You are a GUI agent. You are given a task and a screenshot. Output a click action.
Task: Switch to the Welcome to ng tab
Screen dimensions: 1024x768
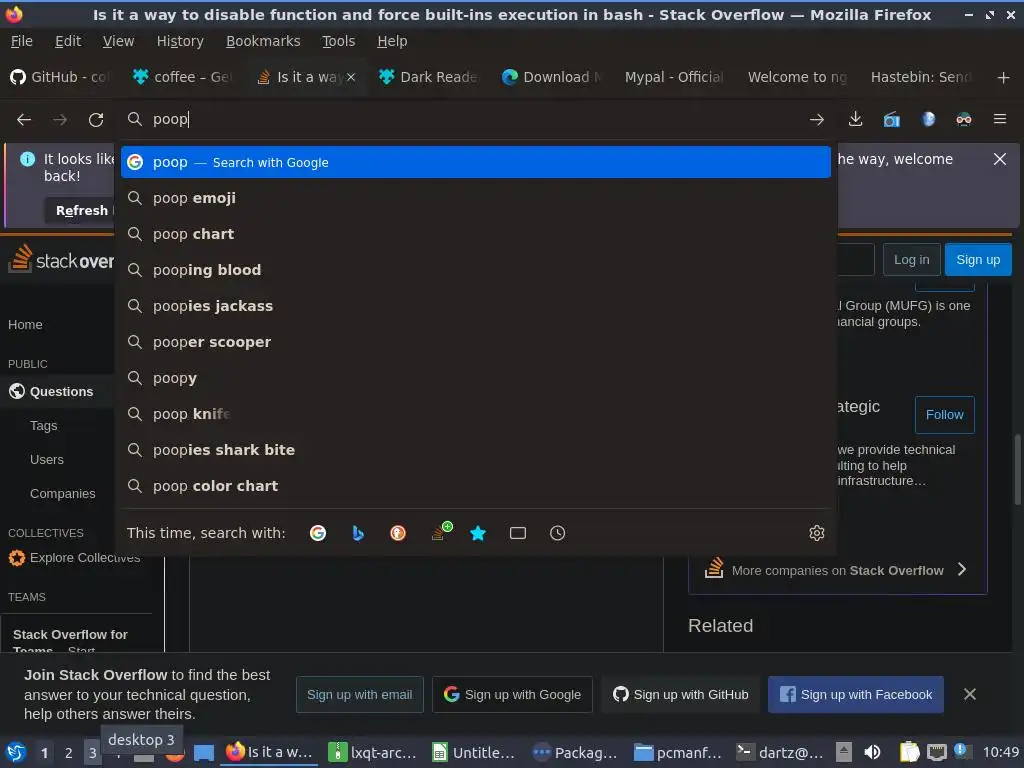(x=797, y=77)
